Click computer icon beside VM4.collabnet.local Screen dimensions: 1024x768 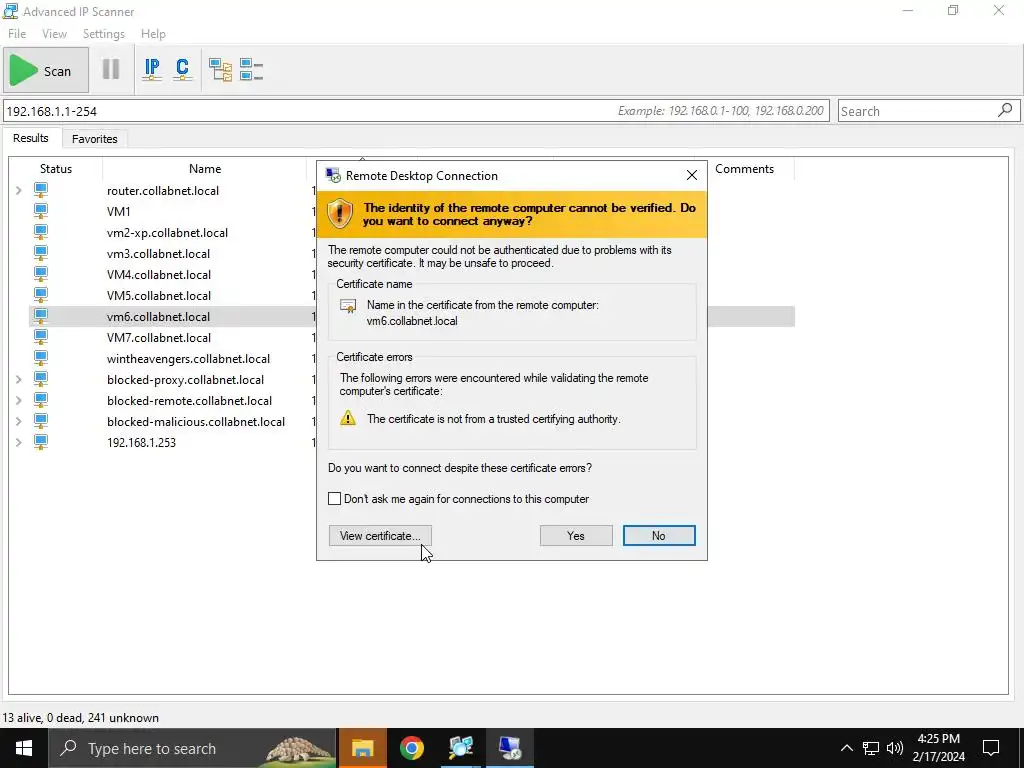40,274
